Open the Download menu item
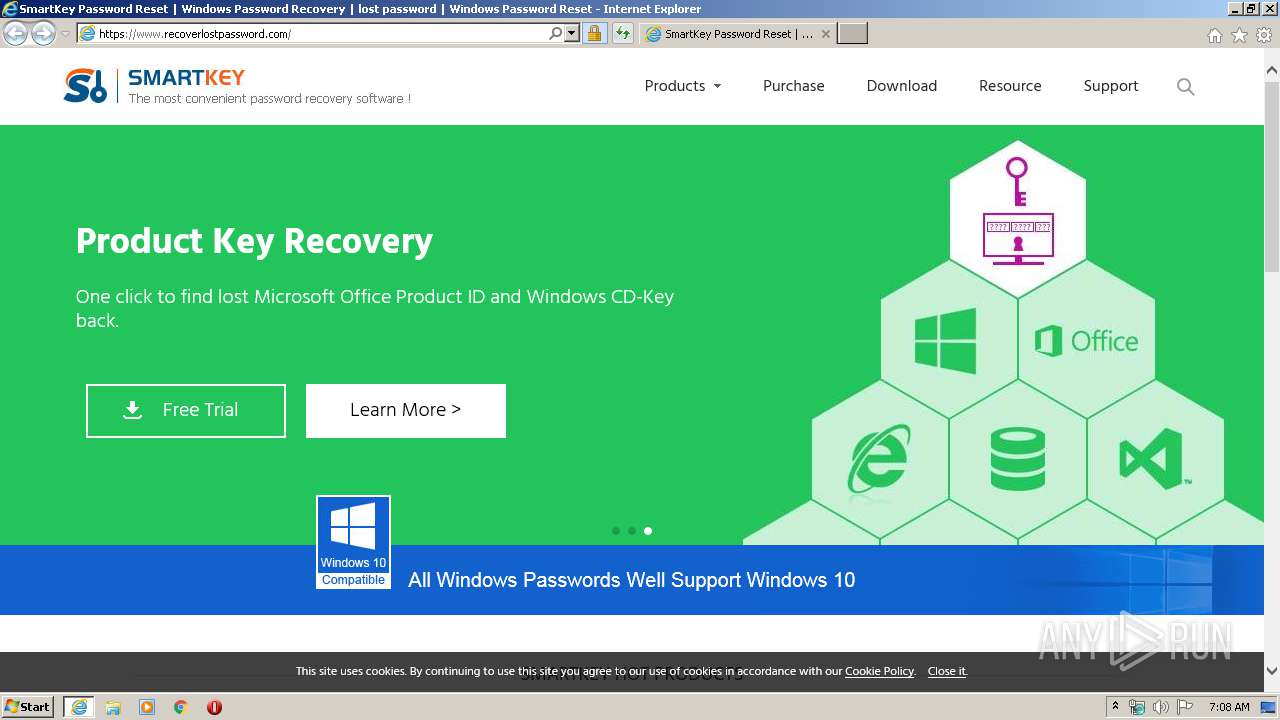1280x720 pixels. 902,86
